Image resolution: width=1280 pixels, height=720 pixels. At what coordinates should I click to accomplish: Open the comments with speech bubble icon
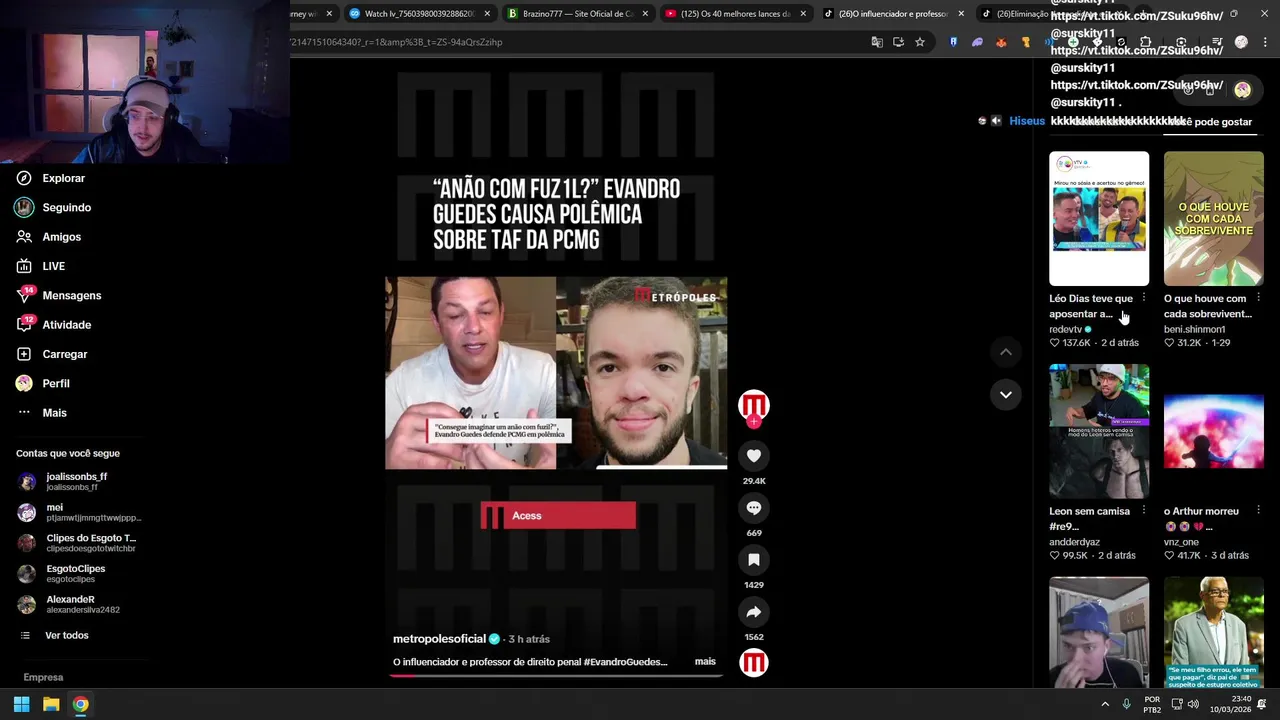[x=754, y=508]
